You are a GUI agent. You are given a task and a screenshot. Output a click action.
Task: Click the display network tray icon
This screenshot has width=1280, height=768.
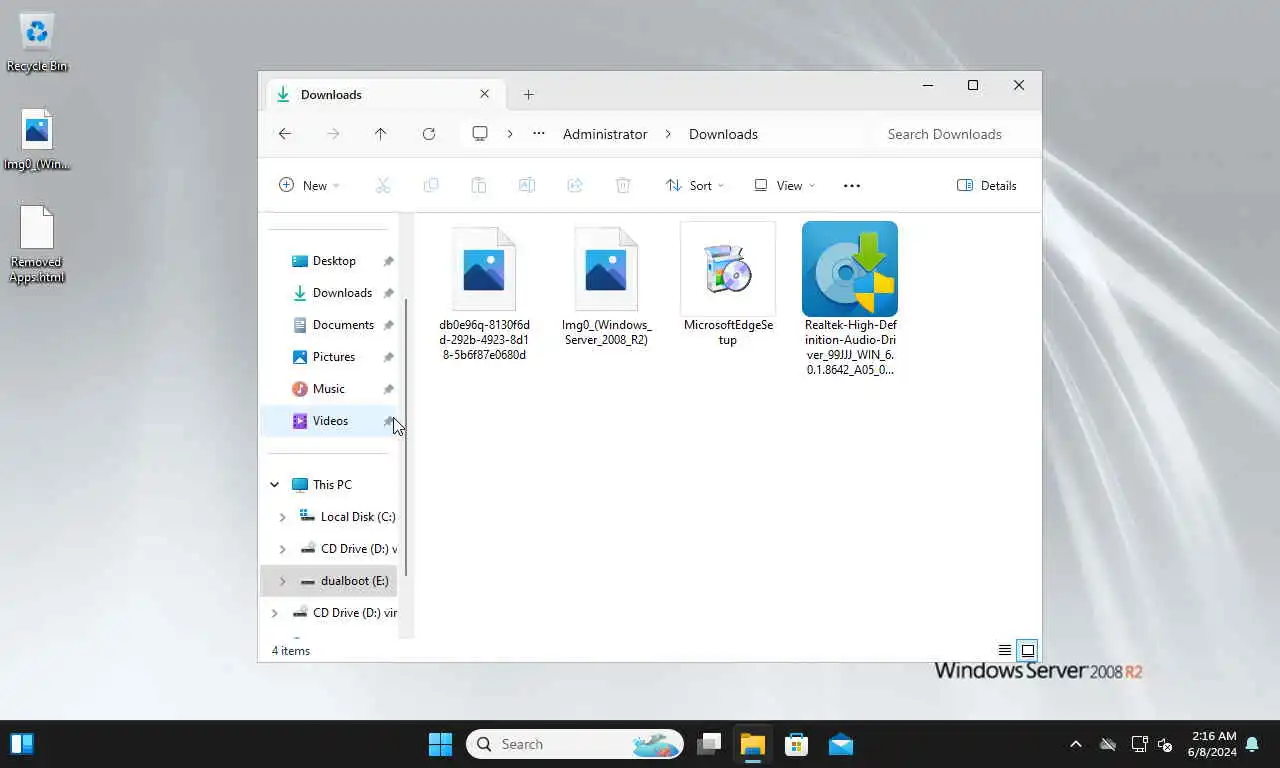coord(1139,744)
